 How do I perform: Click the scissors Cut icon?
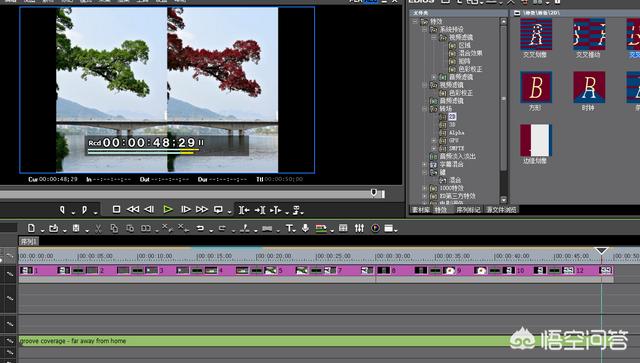click(98, 229)
